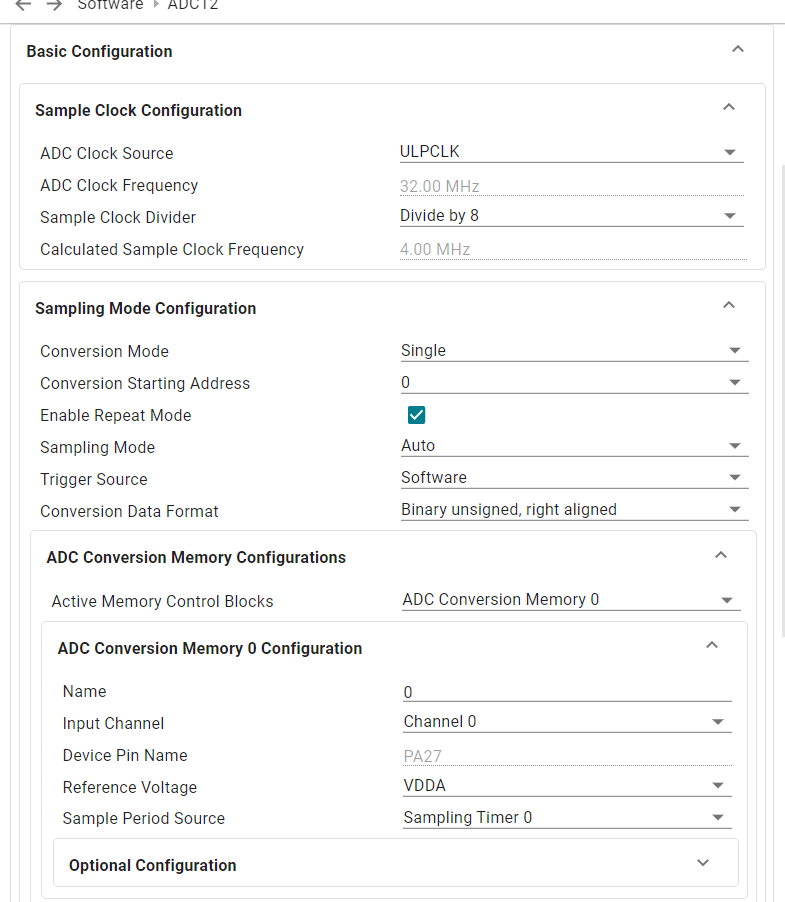Open Sampling Mode dropdown showing Auto
This screenshot has width=785, height=902.
[575, 446]
